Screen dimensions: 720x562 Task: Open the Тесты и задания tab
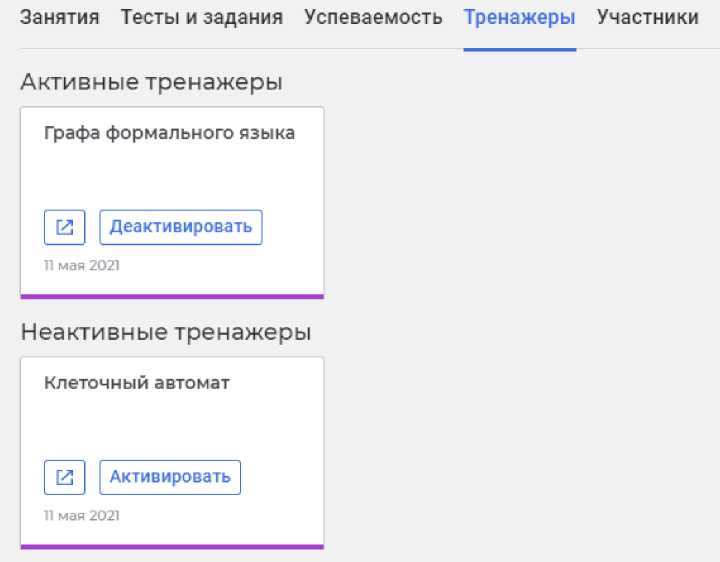point(202,17)
